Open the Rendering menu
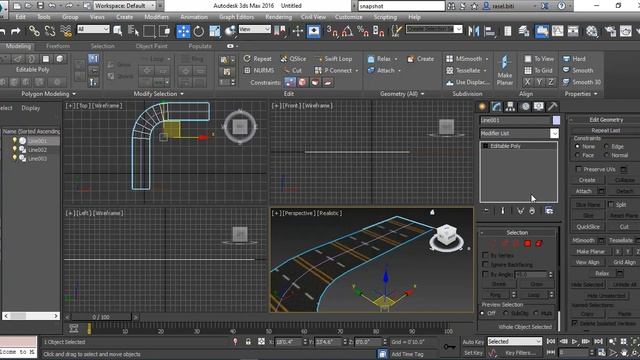This screenshot has height=360, width=640. click(x=278, y=17)
